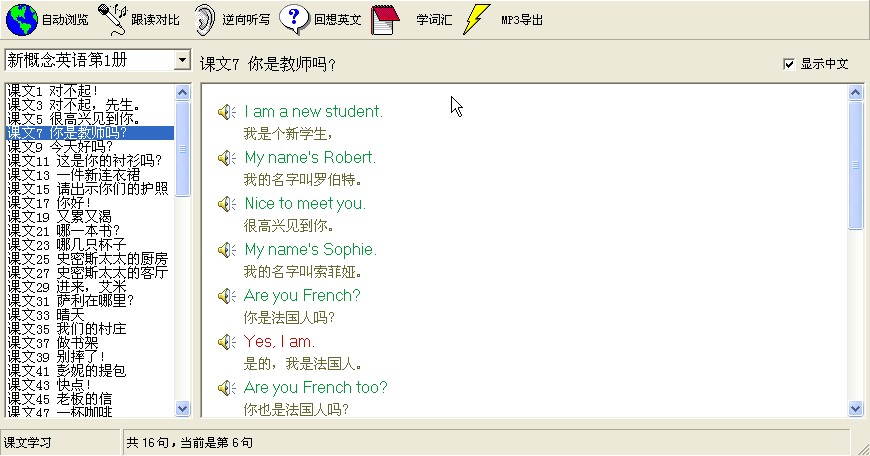Select lesson 课文45 老板的信

[90, 399]
